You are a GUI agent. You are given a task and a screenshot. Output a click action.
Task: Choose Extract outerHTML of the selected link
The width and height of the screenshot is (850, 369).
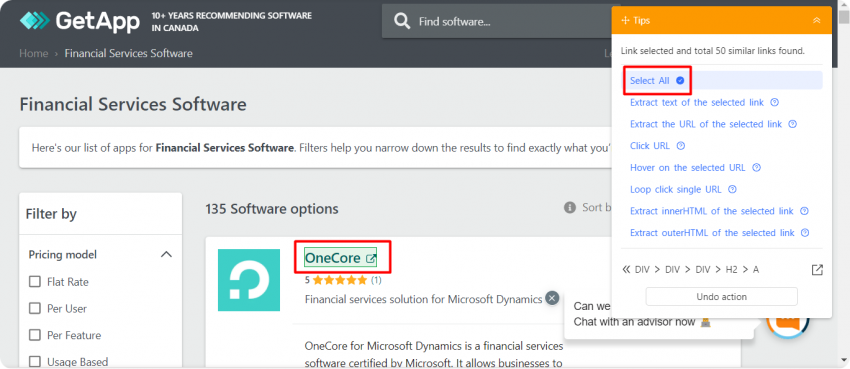pyautogui.click(x=712, y=232)
